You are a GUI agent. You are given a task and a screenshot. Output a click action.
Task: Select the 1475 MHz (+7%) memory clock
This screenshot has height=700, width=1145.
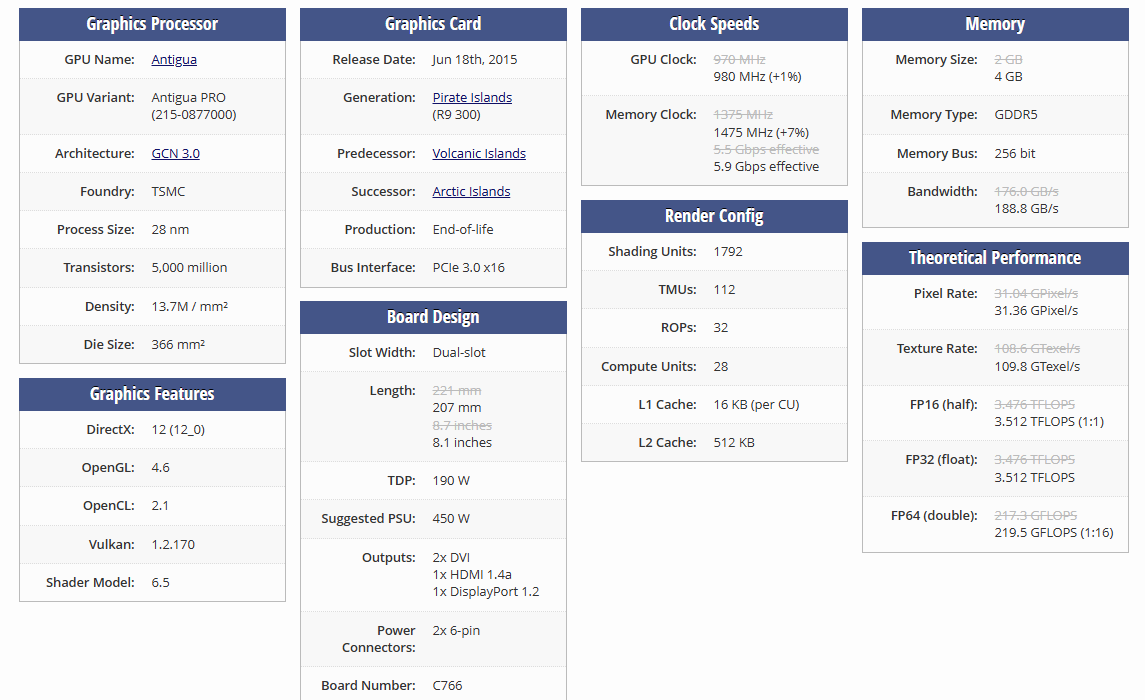(x=761, y=132)
